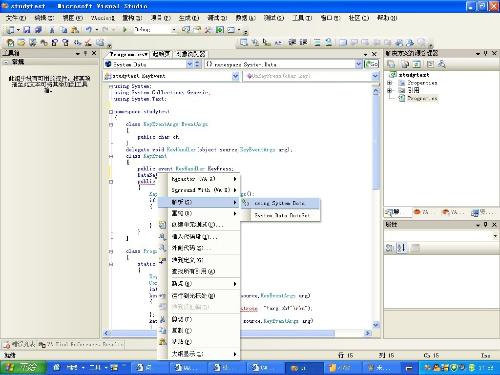Choose 'System.Data.DataSet' in the submenu
This screenshot has height=375, width=500.
[x=280, y=215]
